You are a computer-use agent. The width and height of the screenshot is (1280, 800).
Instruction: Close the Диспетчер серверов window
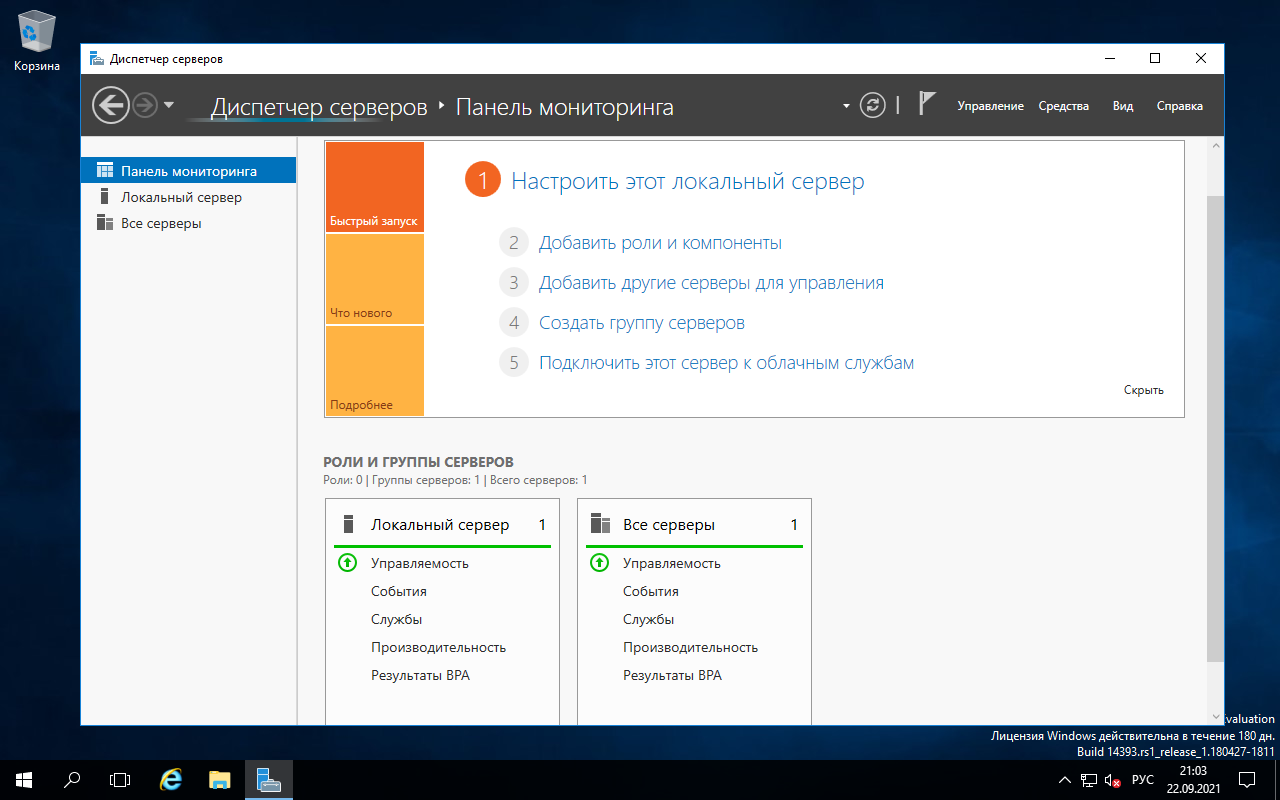1201,58
